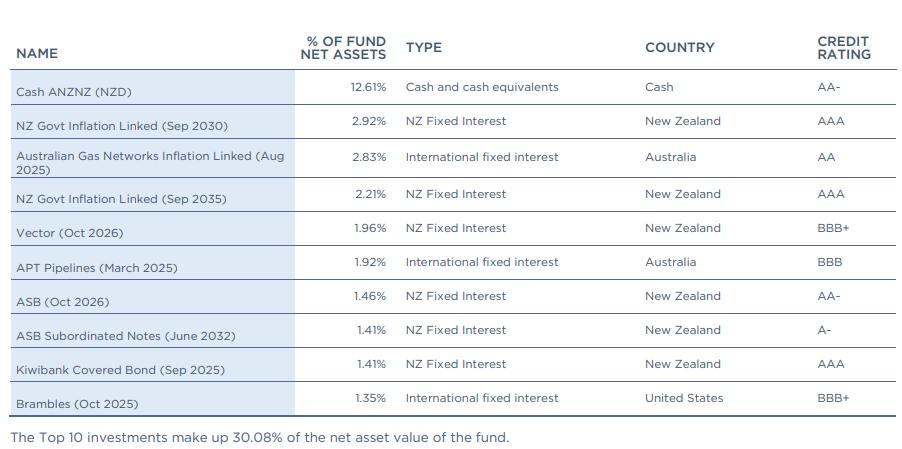Click Kiwibank Covered Bond (Sep 2025)
The image size is (902, 449).
point(120,370)
